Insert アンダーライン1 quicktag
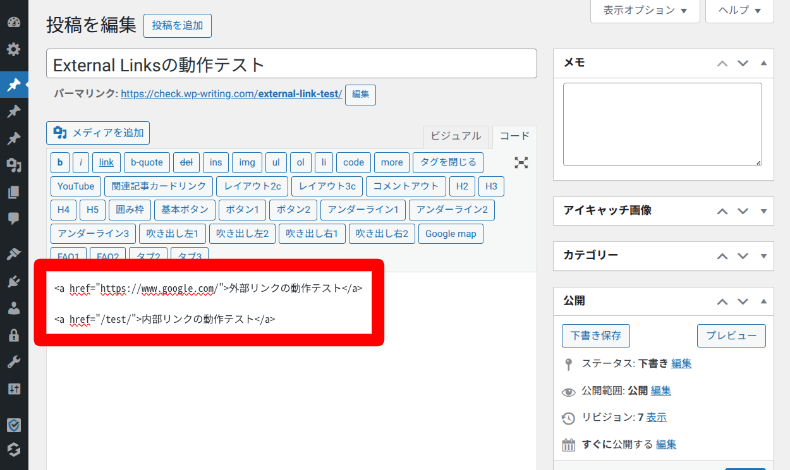This screenshot has width=790, height=470. click(363, 210)
